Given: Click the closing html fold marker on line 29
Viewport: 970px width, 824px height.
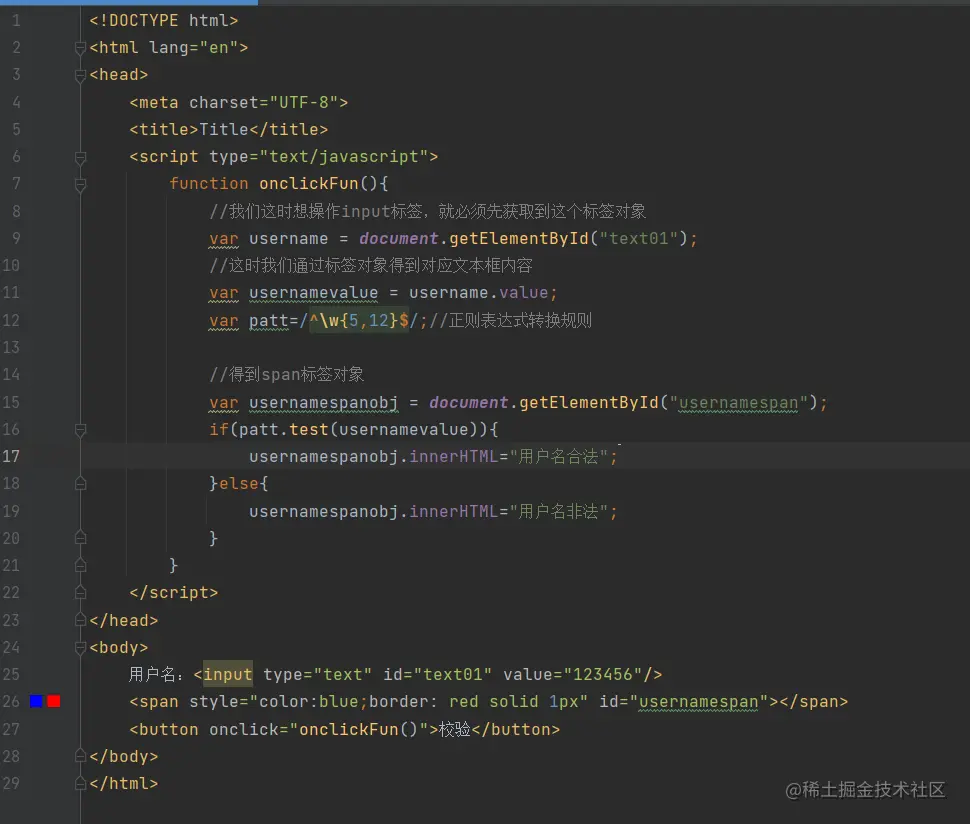Looking at the screenshot, I should click(80, 784).
